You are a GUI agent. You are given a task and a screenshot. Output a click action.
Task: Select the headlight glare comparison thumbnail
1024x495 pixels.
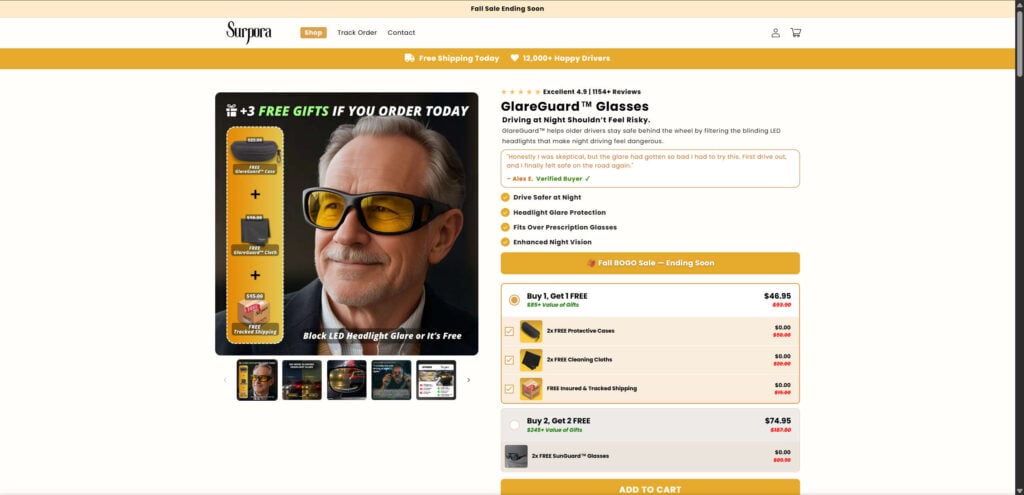pos(302,380)
